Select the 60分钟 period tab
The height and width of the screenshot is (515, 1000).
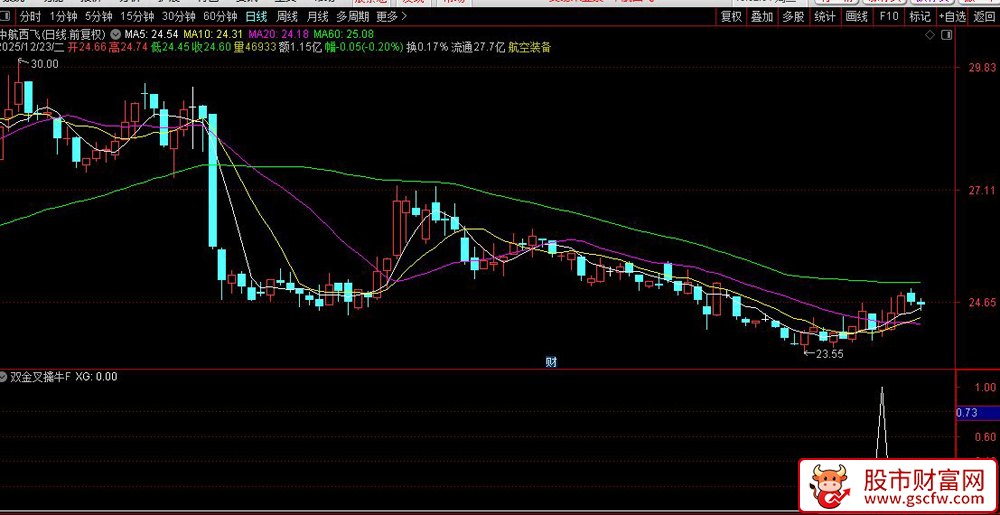[220, 17]
